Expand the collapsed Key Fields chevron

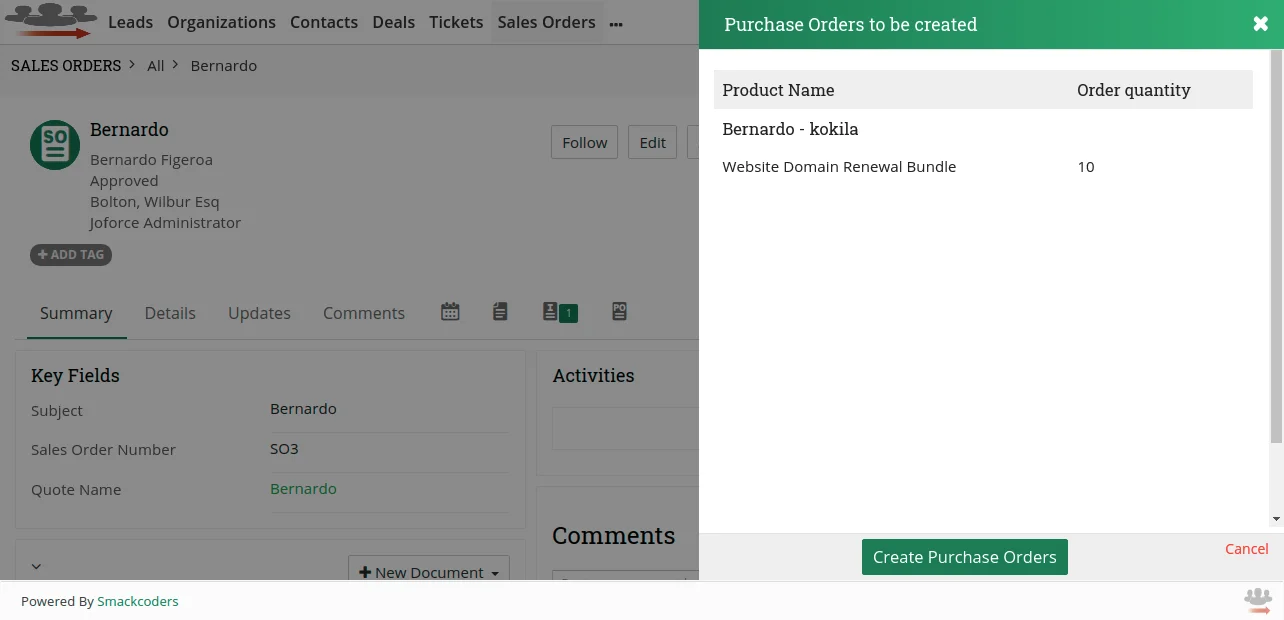[36, 566]
